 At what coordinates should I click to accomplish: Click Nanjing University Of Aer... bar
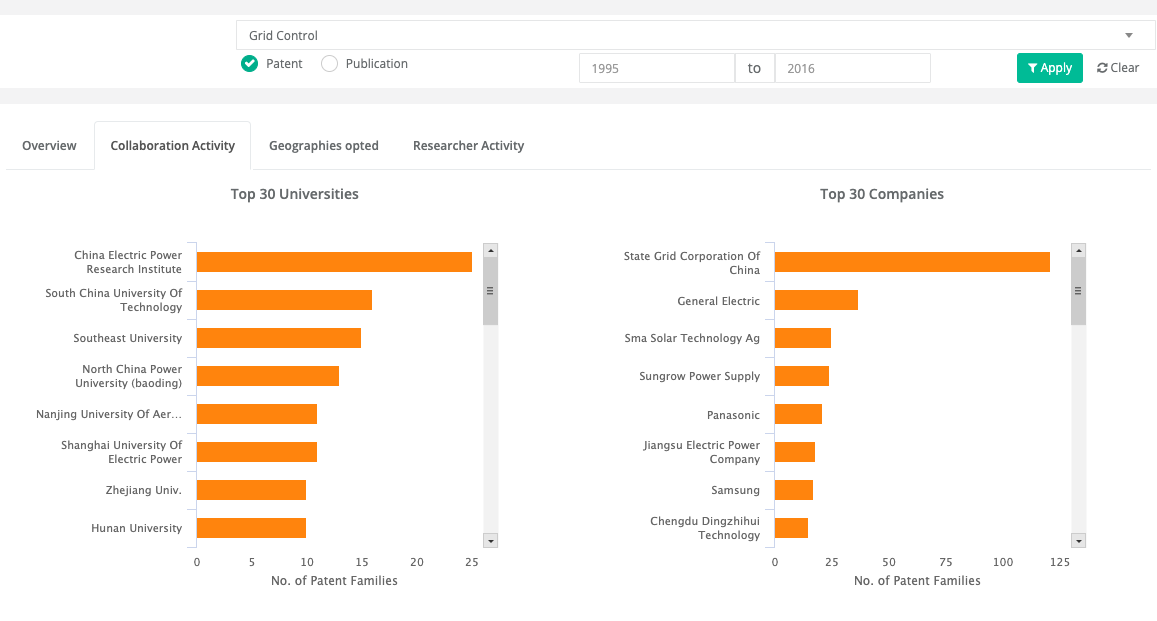coord(257,414)
